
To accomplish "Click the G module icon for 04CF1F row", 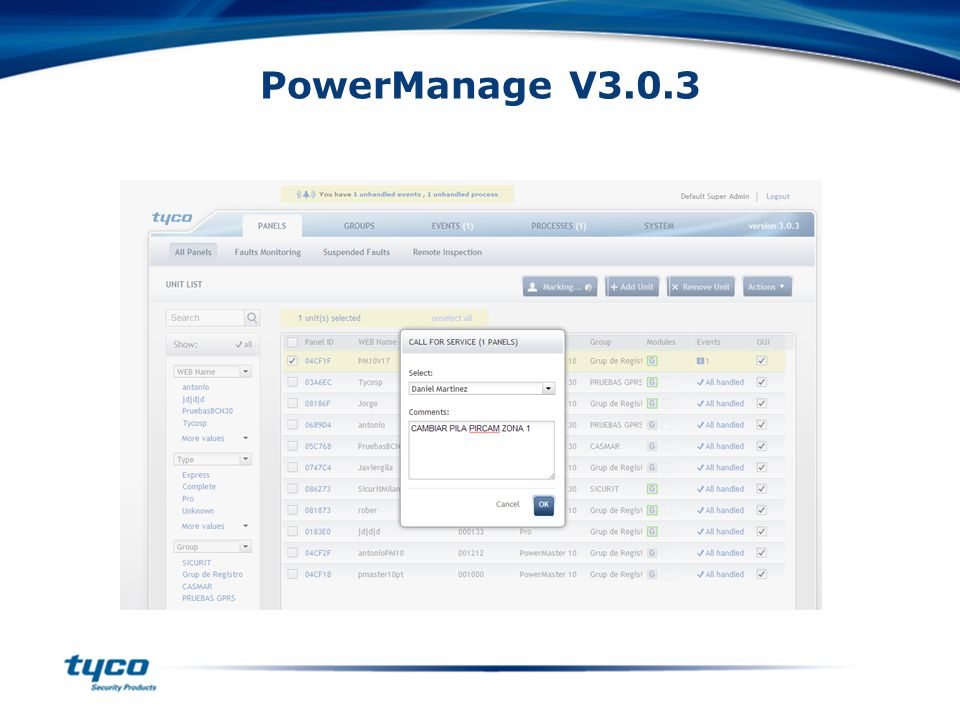I will tap(652, 361).
